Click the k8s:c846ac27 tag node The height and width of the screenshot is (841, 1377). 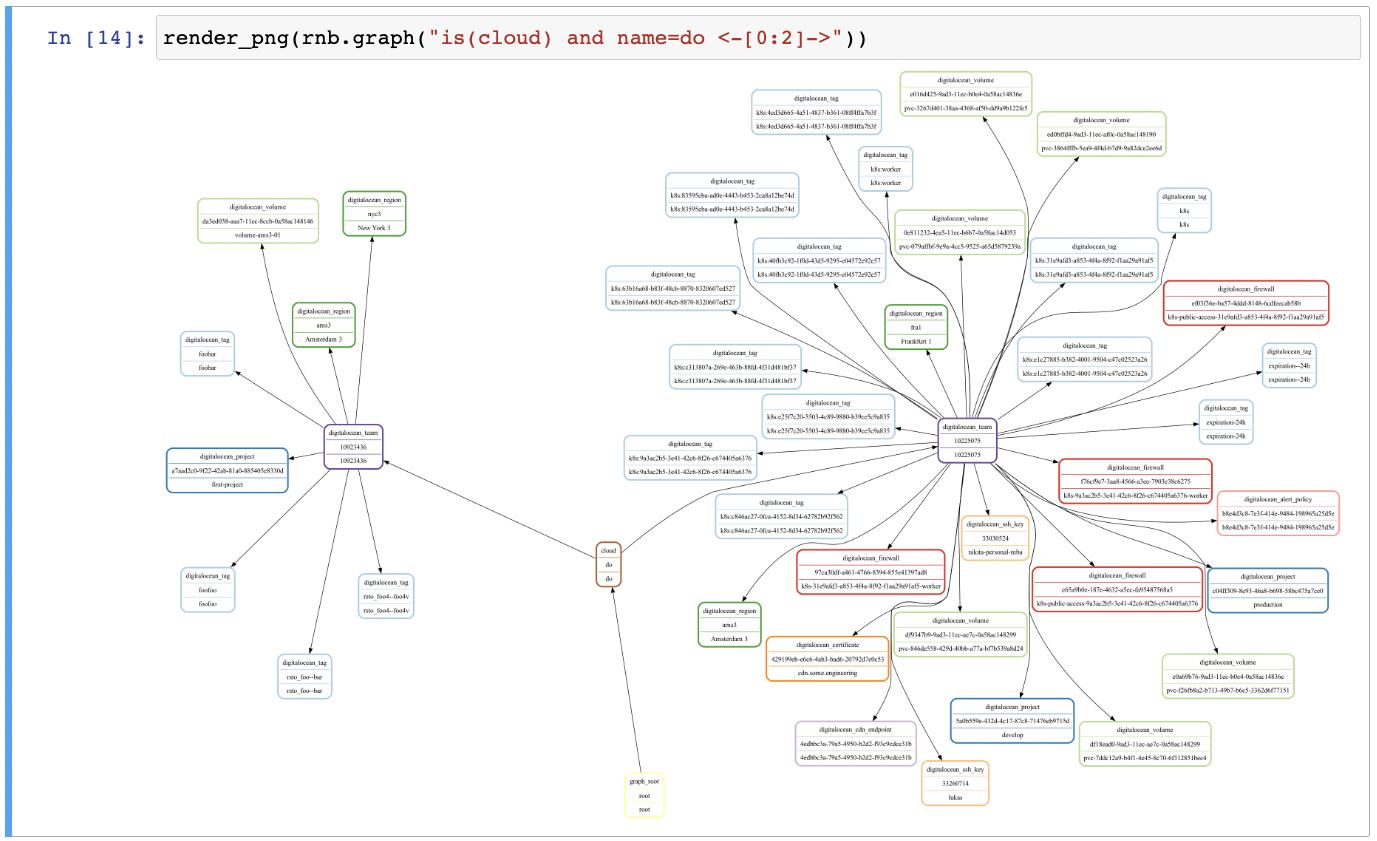pos(781,516)
